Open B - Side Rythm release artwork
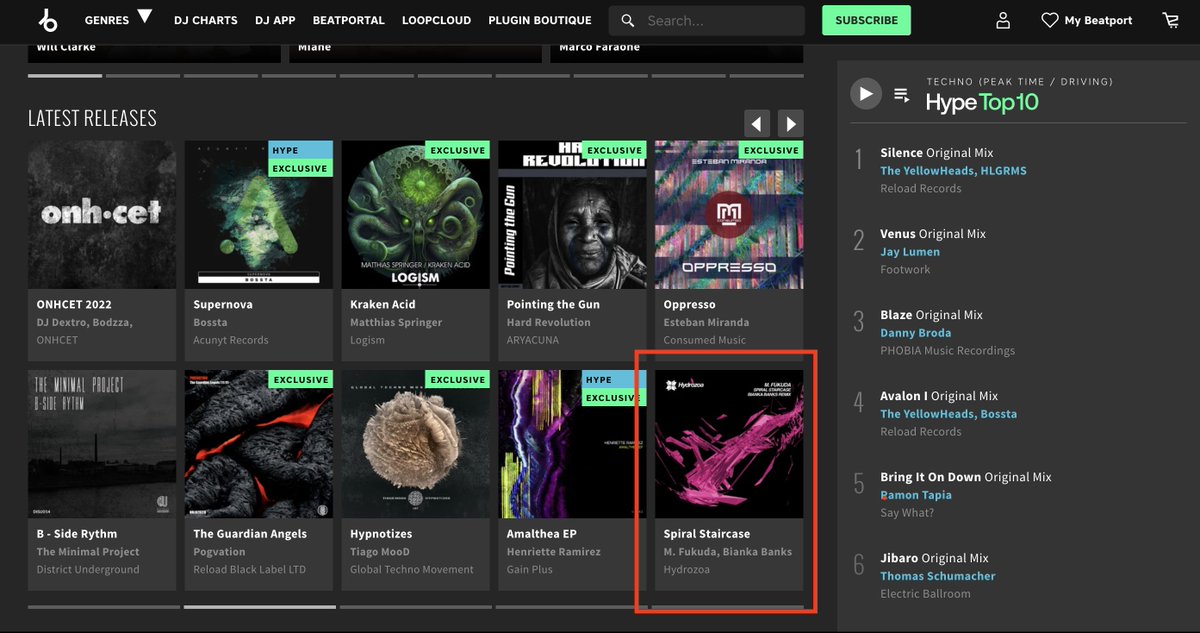 (x=102, y=444)
